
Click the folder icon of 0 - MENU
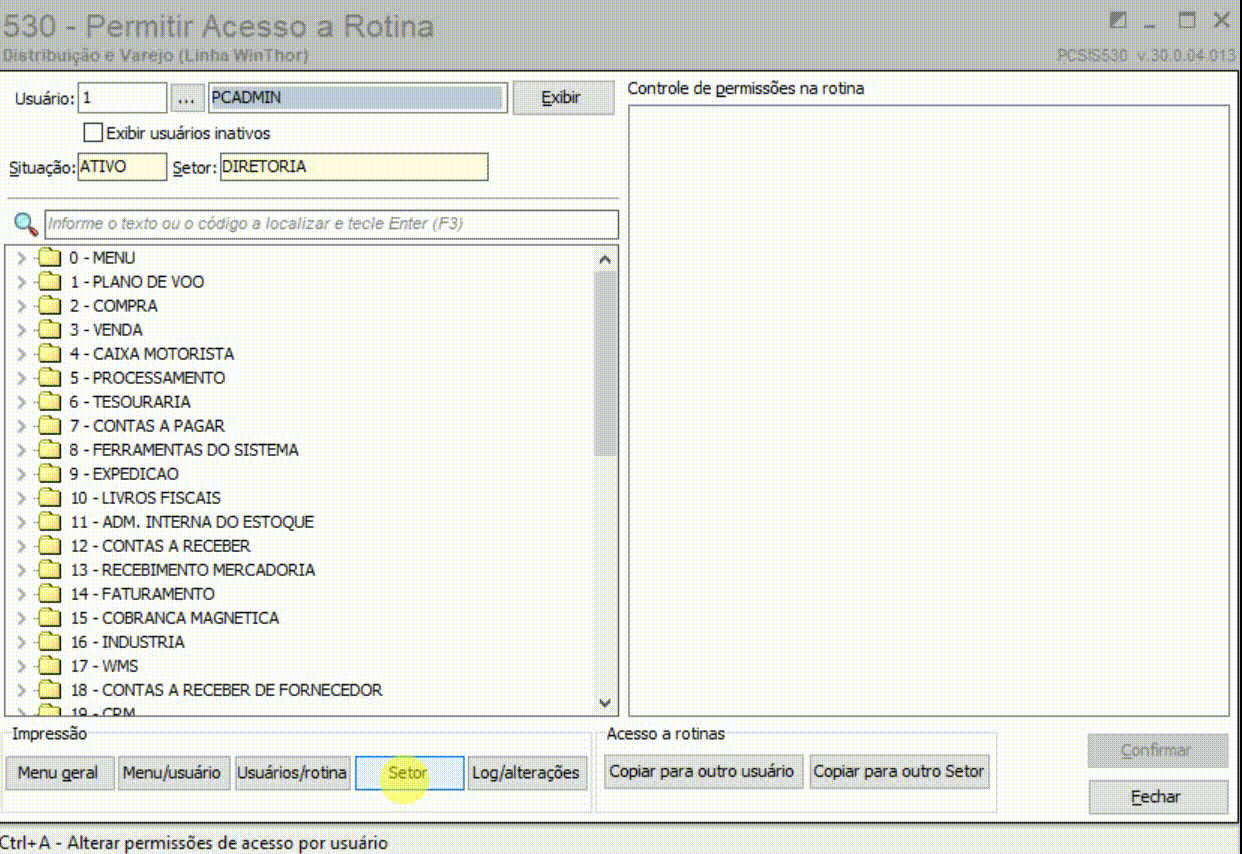[50, 258]
